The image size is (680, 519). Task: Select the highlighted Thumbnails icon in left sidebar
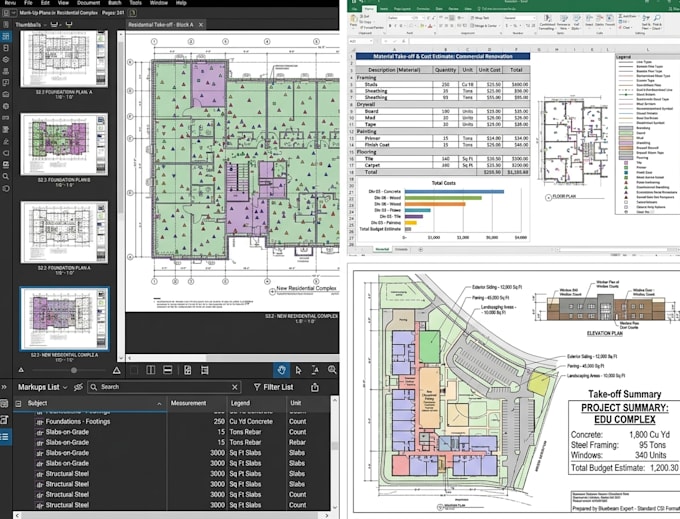[6, 36]
